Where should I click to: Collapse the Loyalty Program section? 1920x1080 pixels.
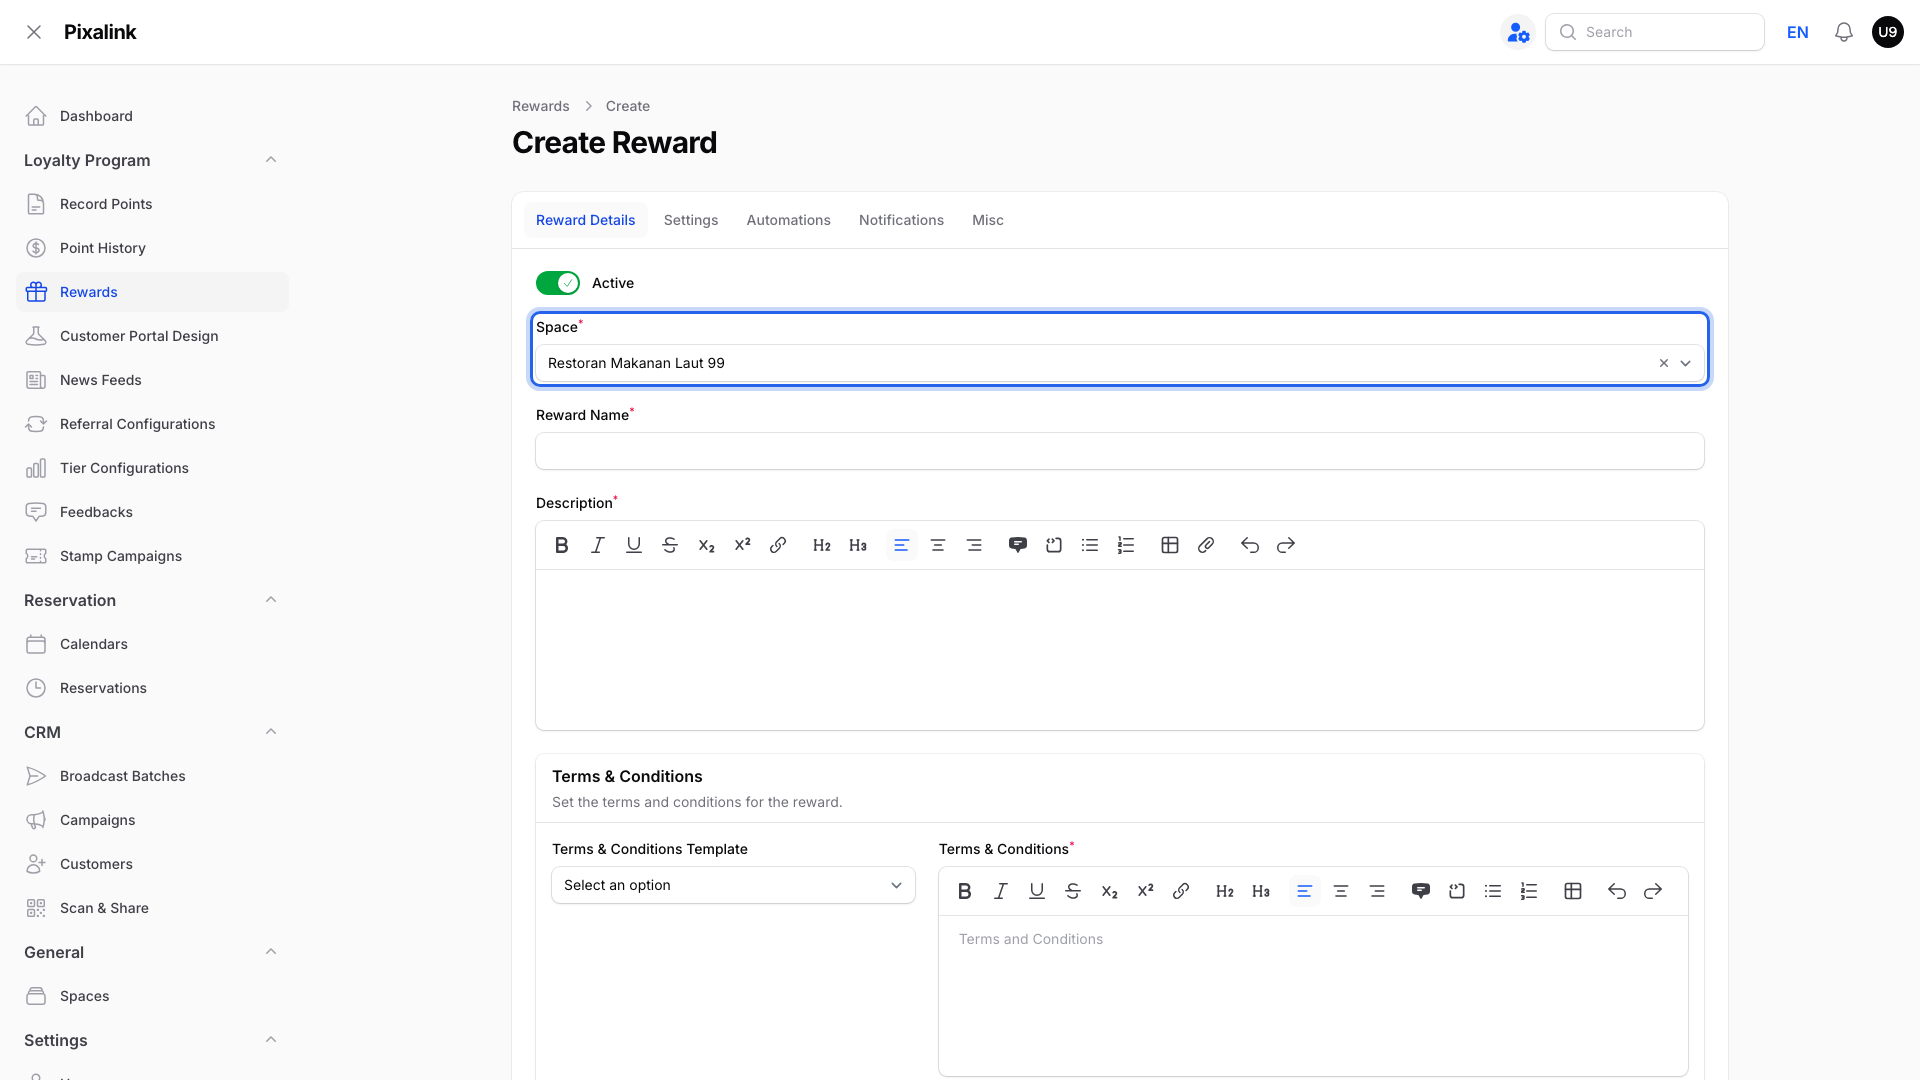[x=271, y=160]
